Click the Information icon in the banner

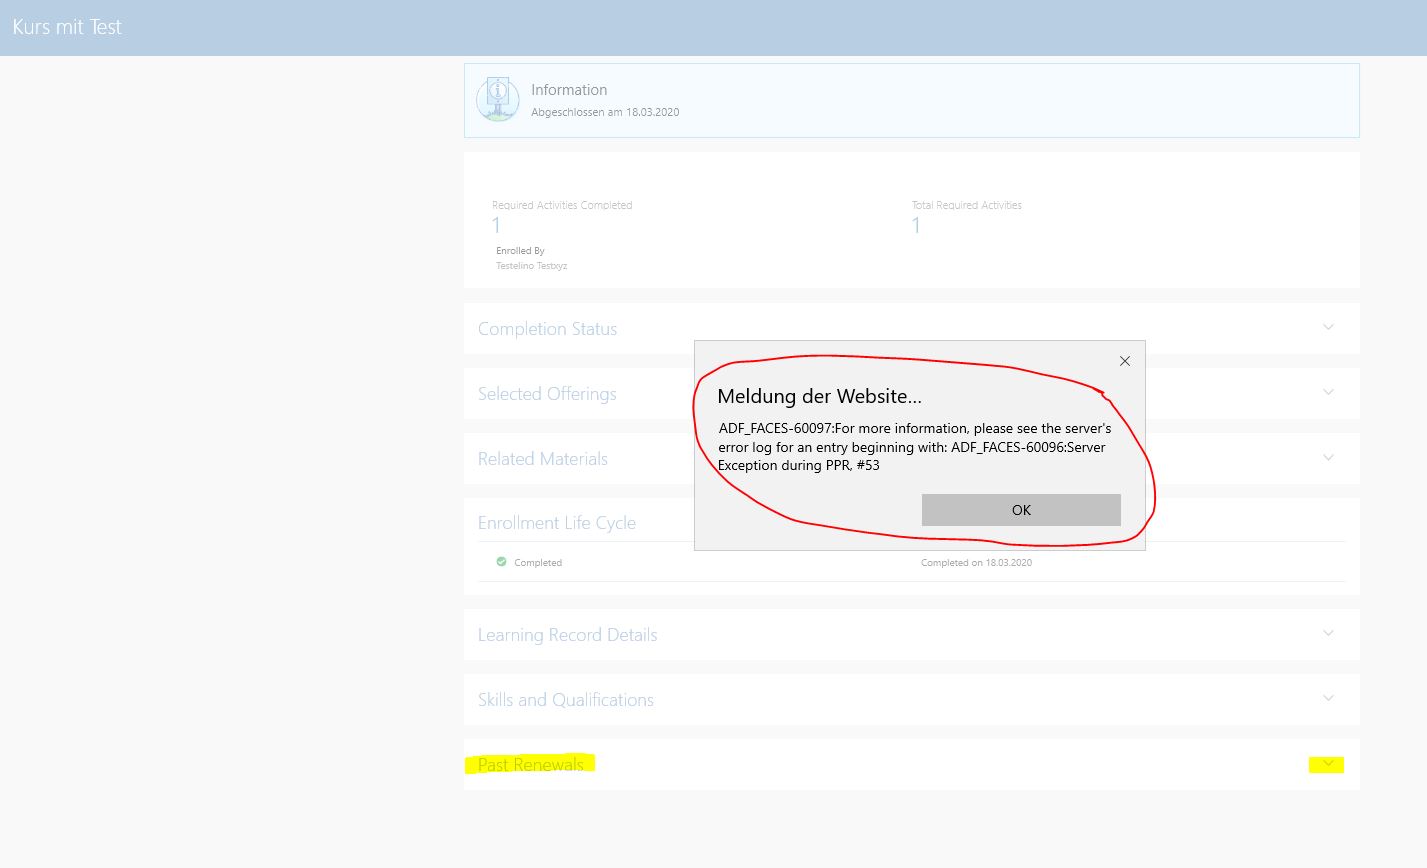pos(498,100)
